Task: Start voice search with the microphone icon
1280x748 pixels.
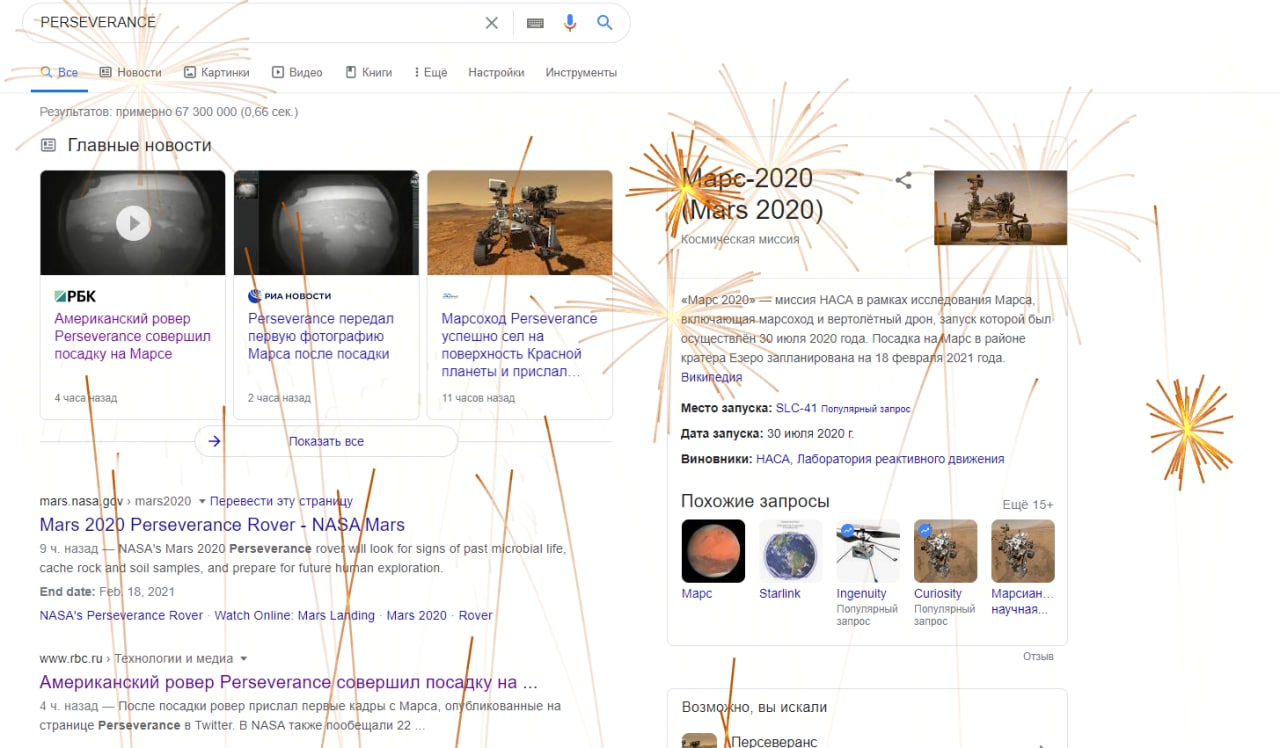Action: tap(570, 22)
